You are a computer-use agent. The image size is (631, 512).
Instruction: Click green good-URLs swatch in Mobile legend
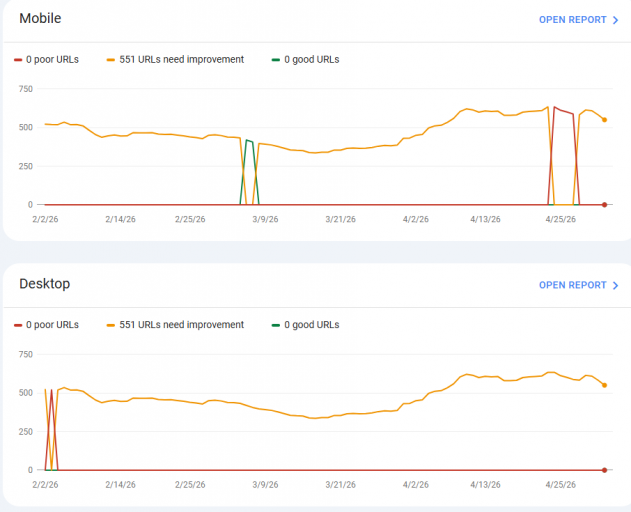(276, 60)
